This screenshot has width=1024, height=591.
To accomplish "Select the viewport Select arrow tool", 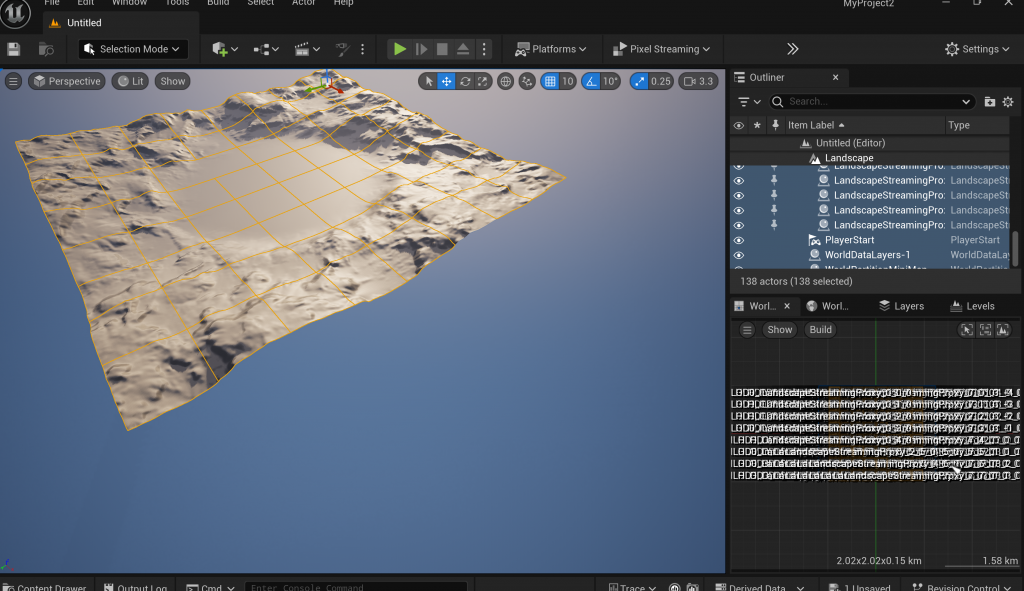I will point(428,81).
